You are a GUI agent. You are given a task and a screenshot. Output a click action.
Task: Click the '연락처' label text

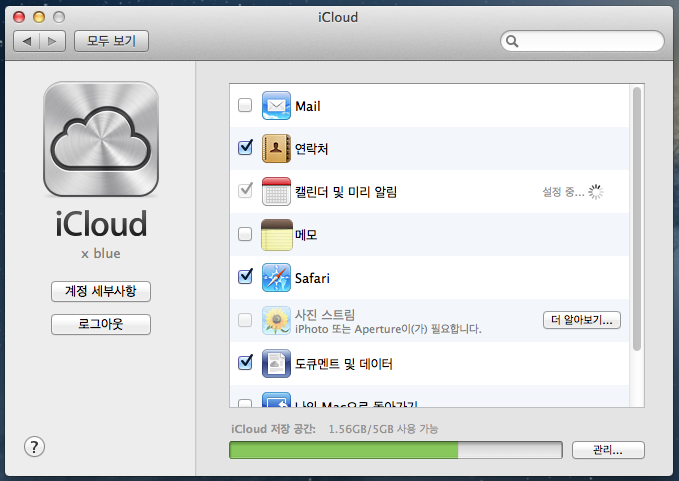click(311, 149)
